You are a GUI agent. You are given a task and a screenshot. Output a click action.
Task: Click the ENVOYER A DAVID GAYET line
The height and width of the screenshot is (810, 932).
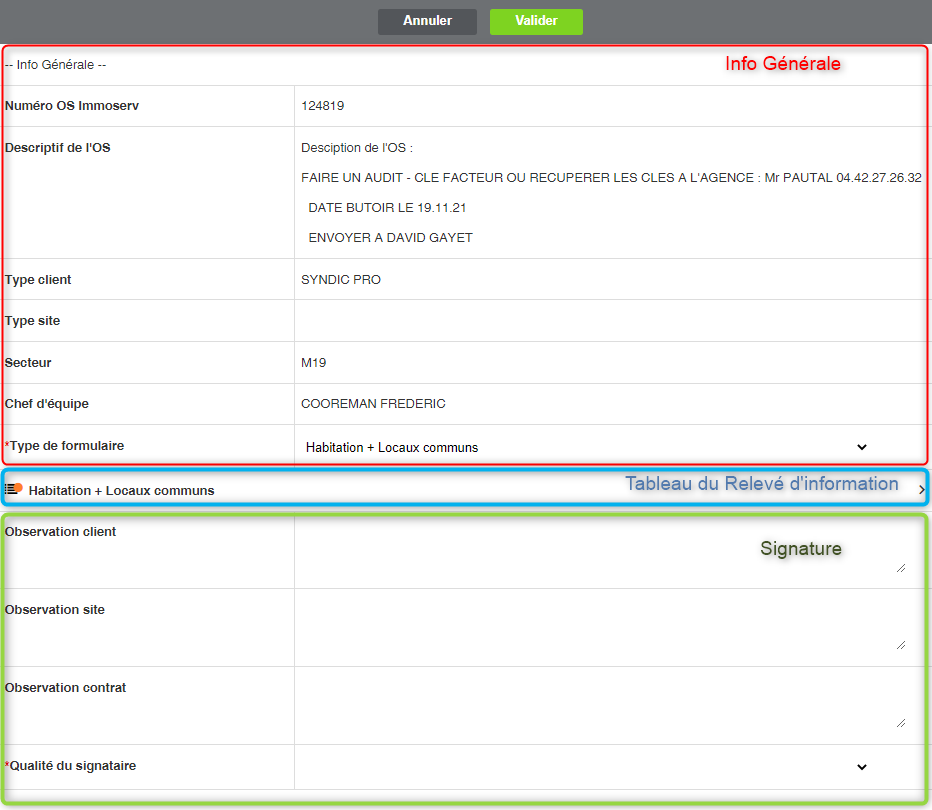[x=390, y=238]
